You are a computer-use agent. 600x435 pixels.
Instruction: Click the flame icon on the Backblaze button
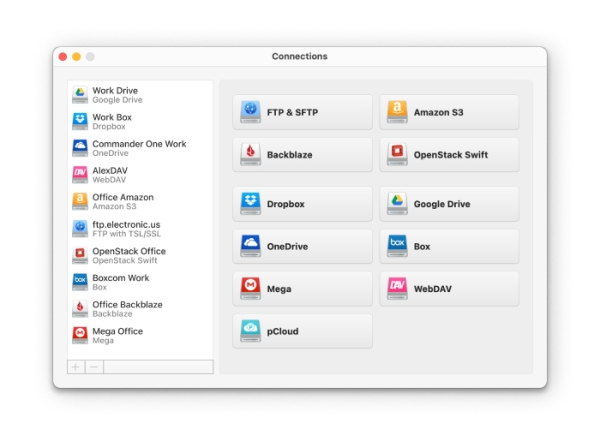click(251, 154)
